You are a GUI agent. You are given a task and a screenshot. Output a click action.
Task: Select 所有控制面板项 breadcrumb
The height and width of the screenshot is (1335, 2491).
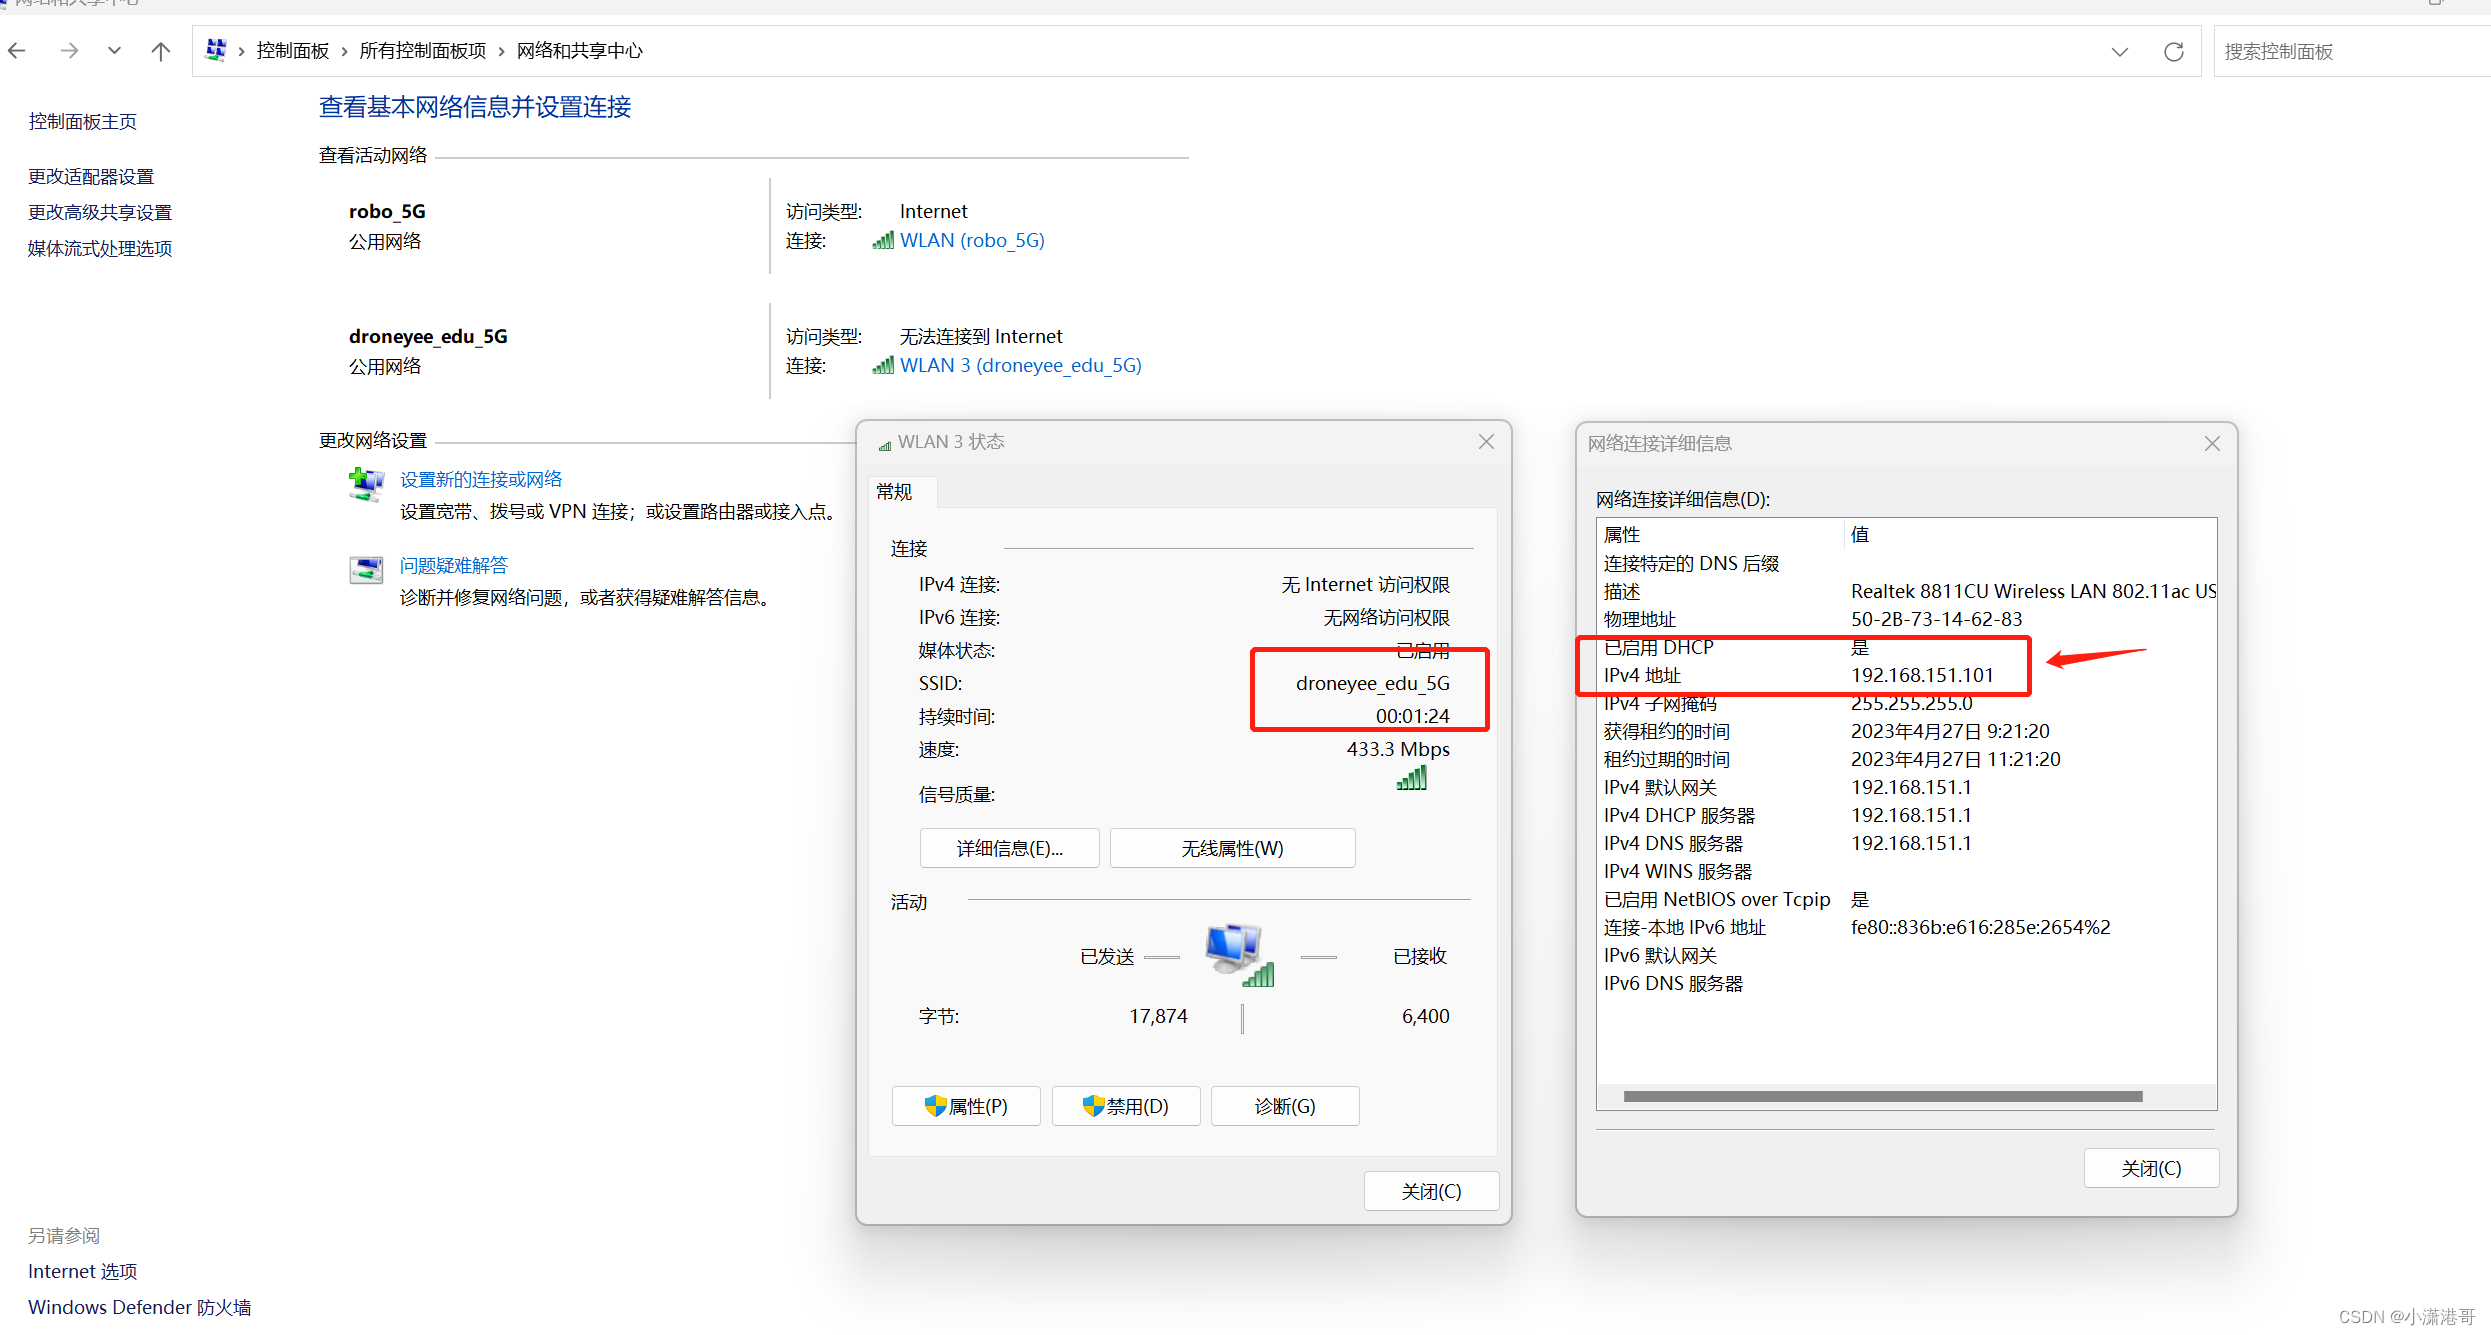click(x=422, y=51)
